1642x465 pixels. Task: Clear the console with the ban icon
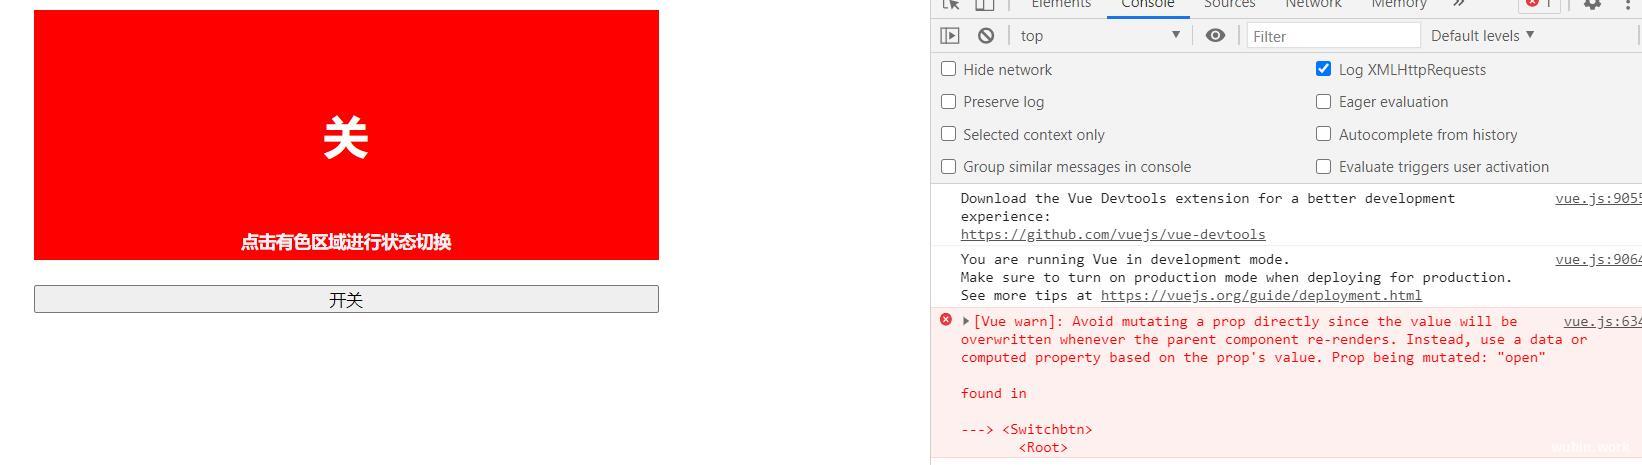click(x=986, y=35)
